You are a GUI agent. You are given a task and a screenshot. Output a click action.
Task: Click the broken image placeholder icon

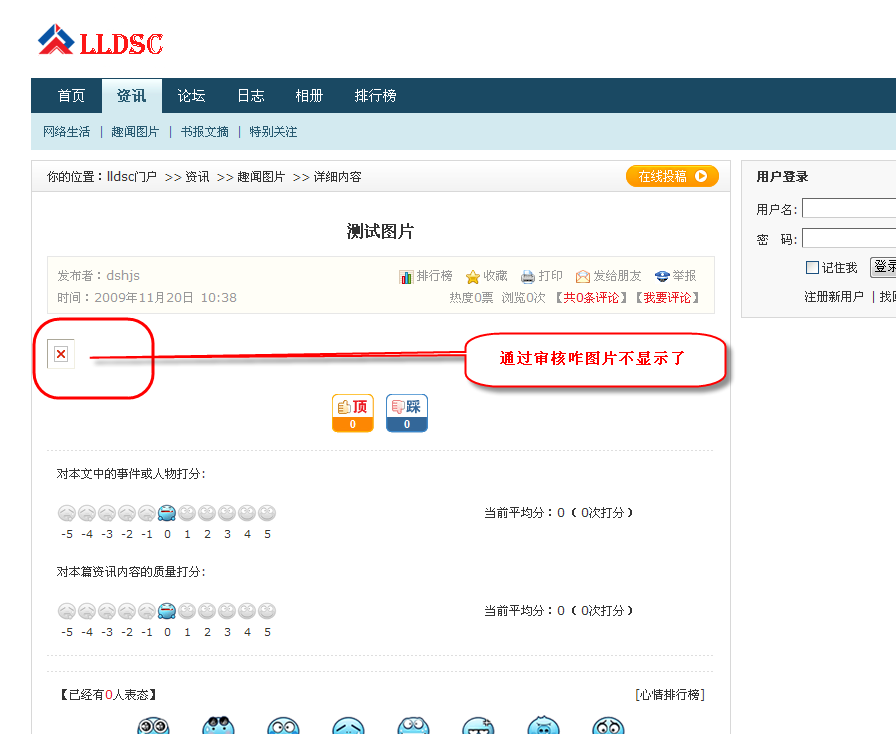point(59,353)
